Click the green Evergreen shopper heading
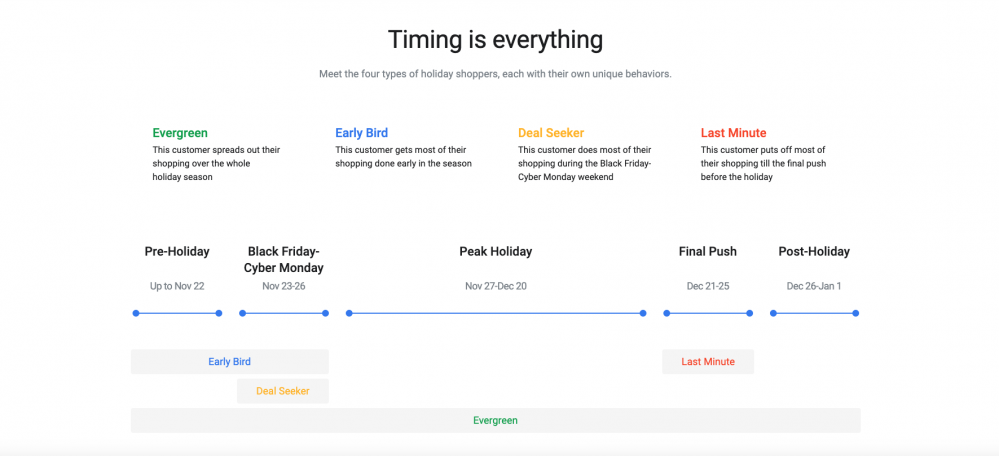 coord(180,133)
